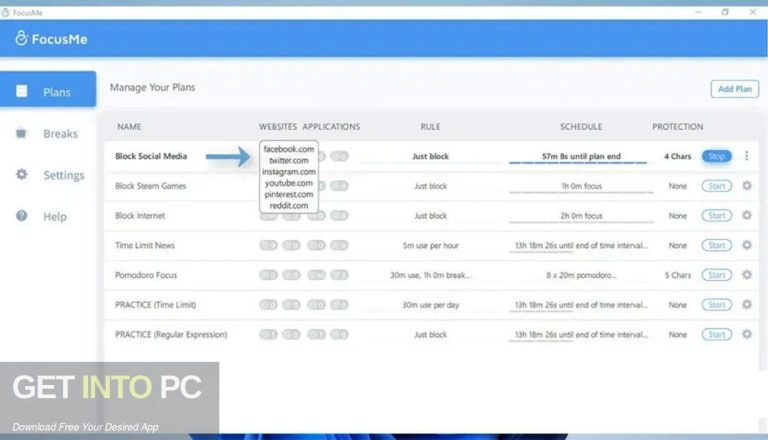Click progress bar under 57m 8s until plan end
The height and width of the screenshot is (440, 768).
pyautogui.click(x=578, y=163)
